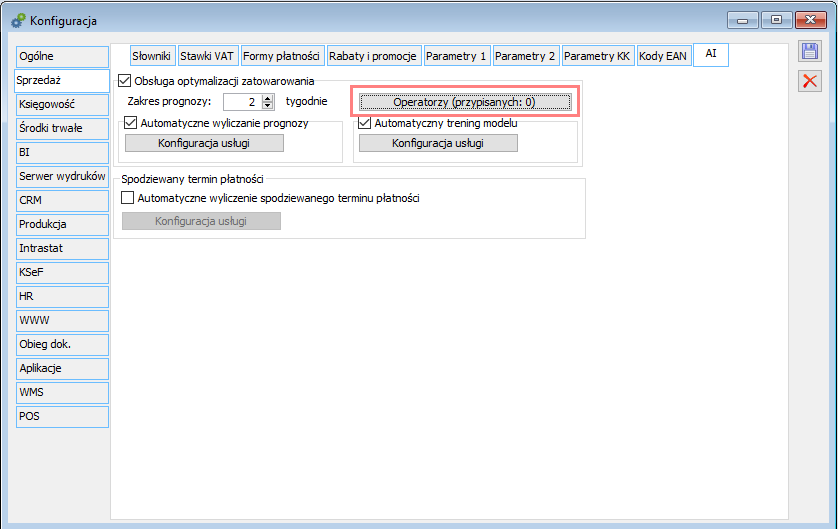Open the Ogólne section
The image size is (838, 529).
pos(63,57)
